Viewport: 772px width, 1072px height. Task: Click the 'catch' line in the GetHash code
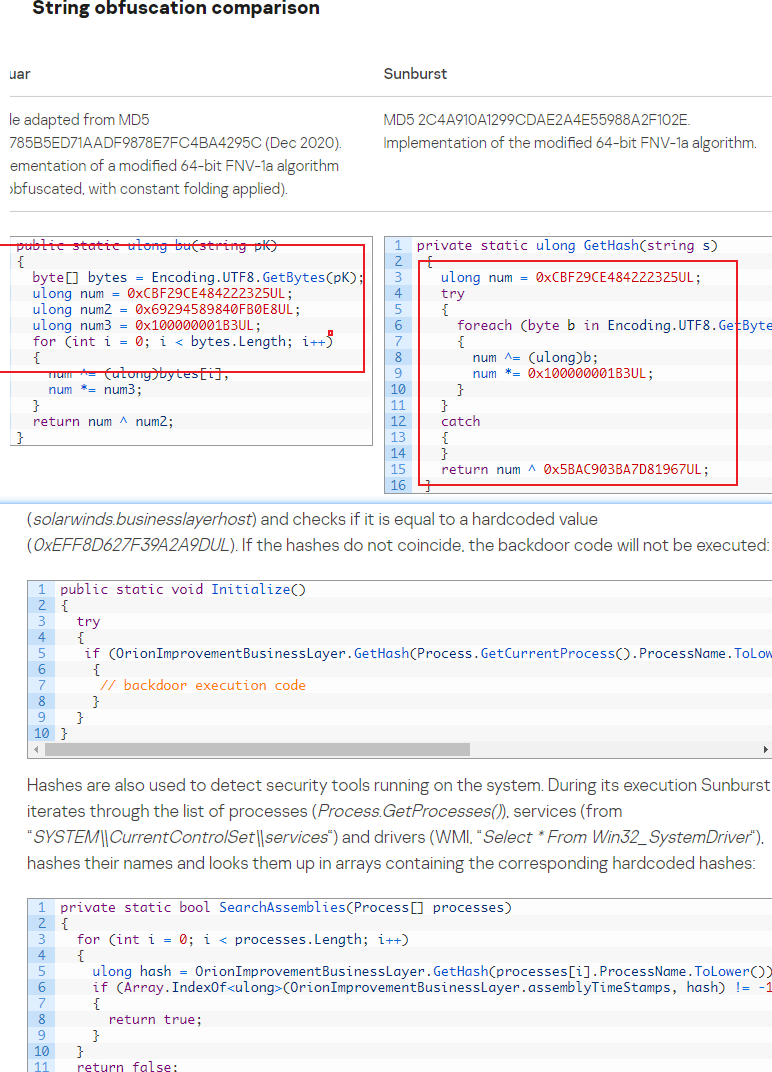click(x=460, y=421)
